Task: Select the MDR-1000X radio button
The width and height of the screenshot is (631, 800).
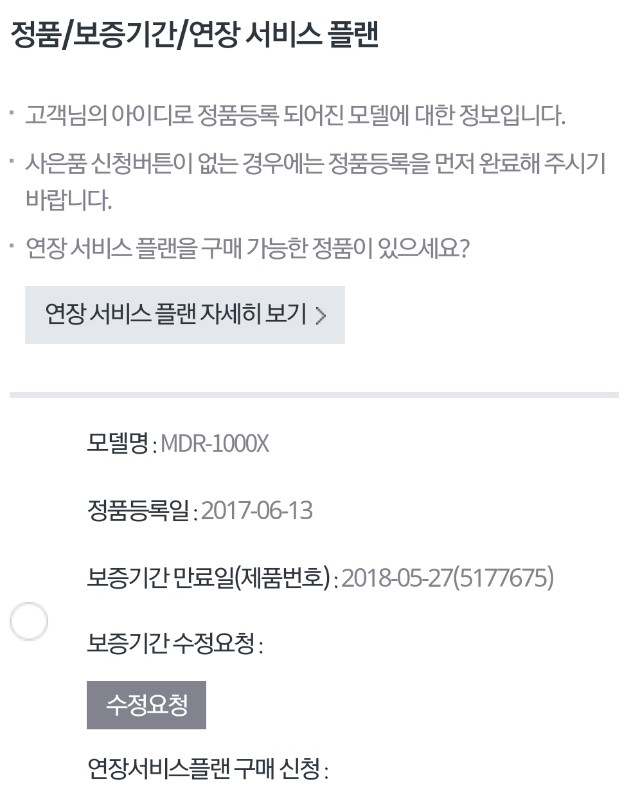Action: pos(29,621)
